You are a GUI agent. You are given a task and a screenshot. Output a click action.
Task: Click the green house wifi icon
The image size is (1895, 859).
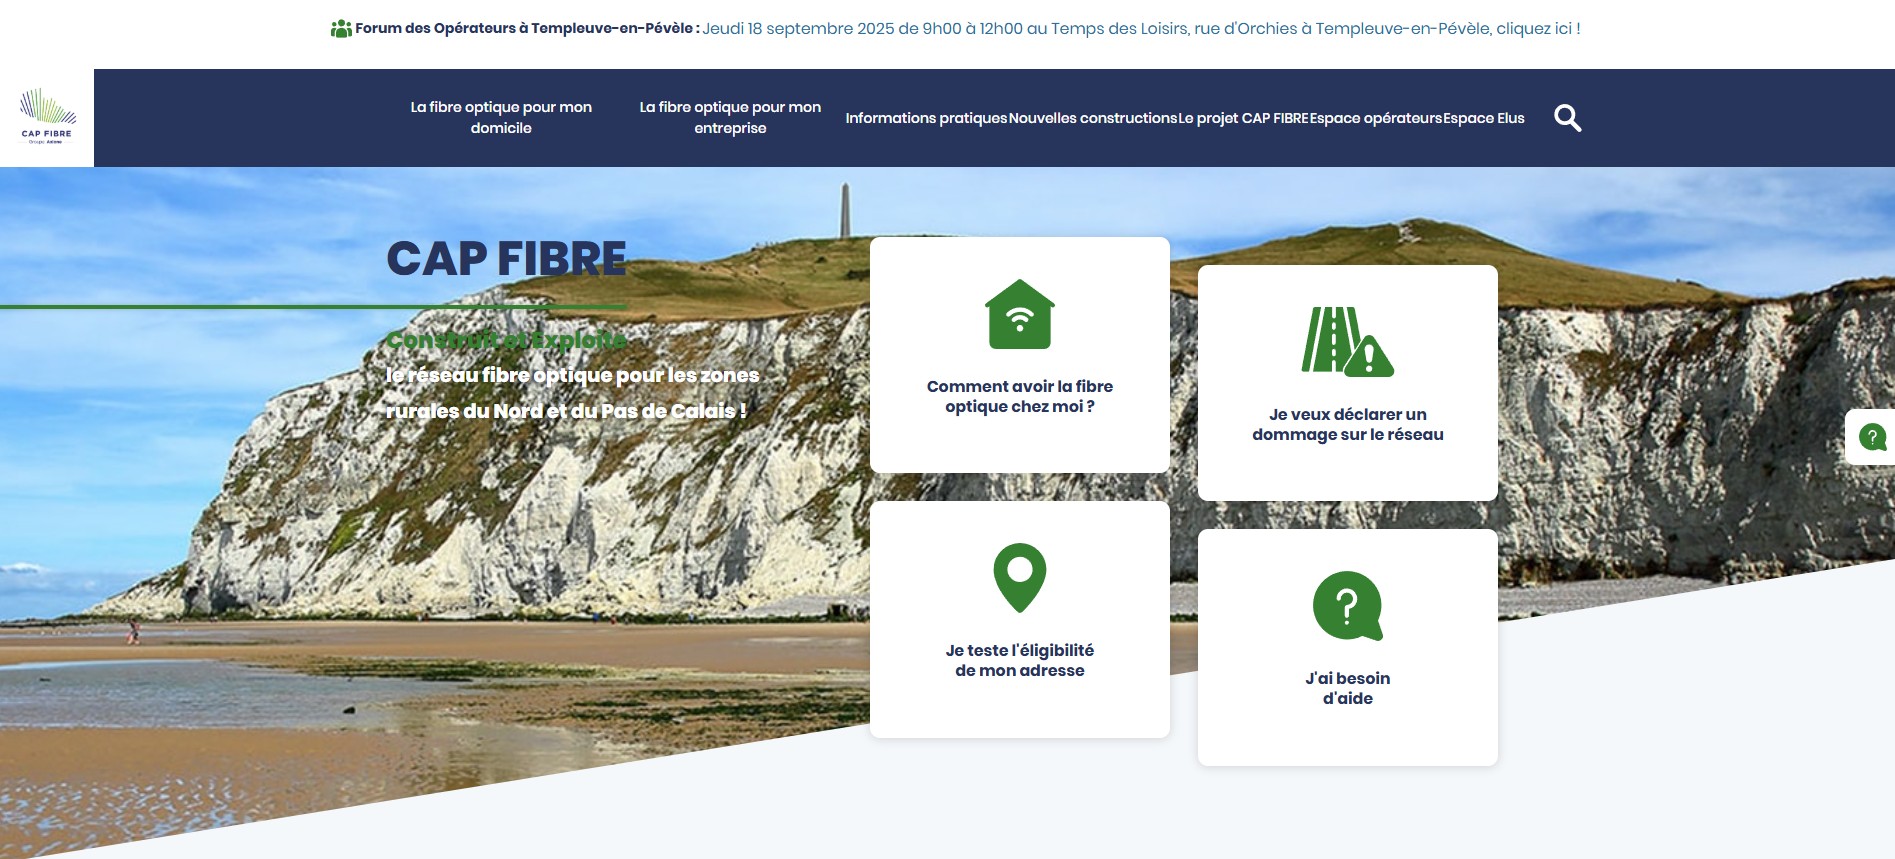(x=1019, y=314)
